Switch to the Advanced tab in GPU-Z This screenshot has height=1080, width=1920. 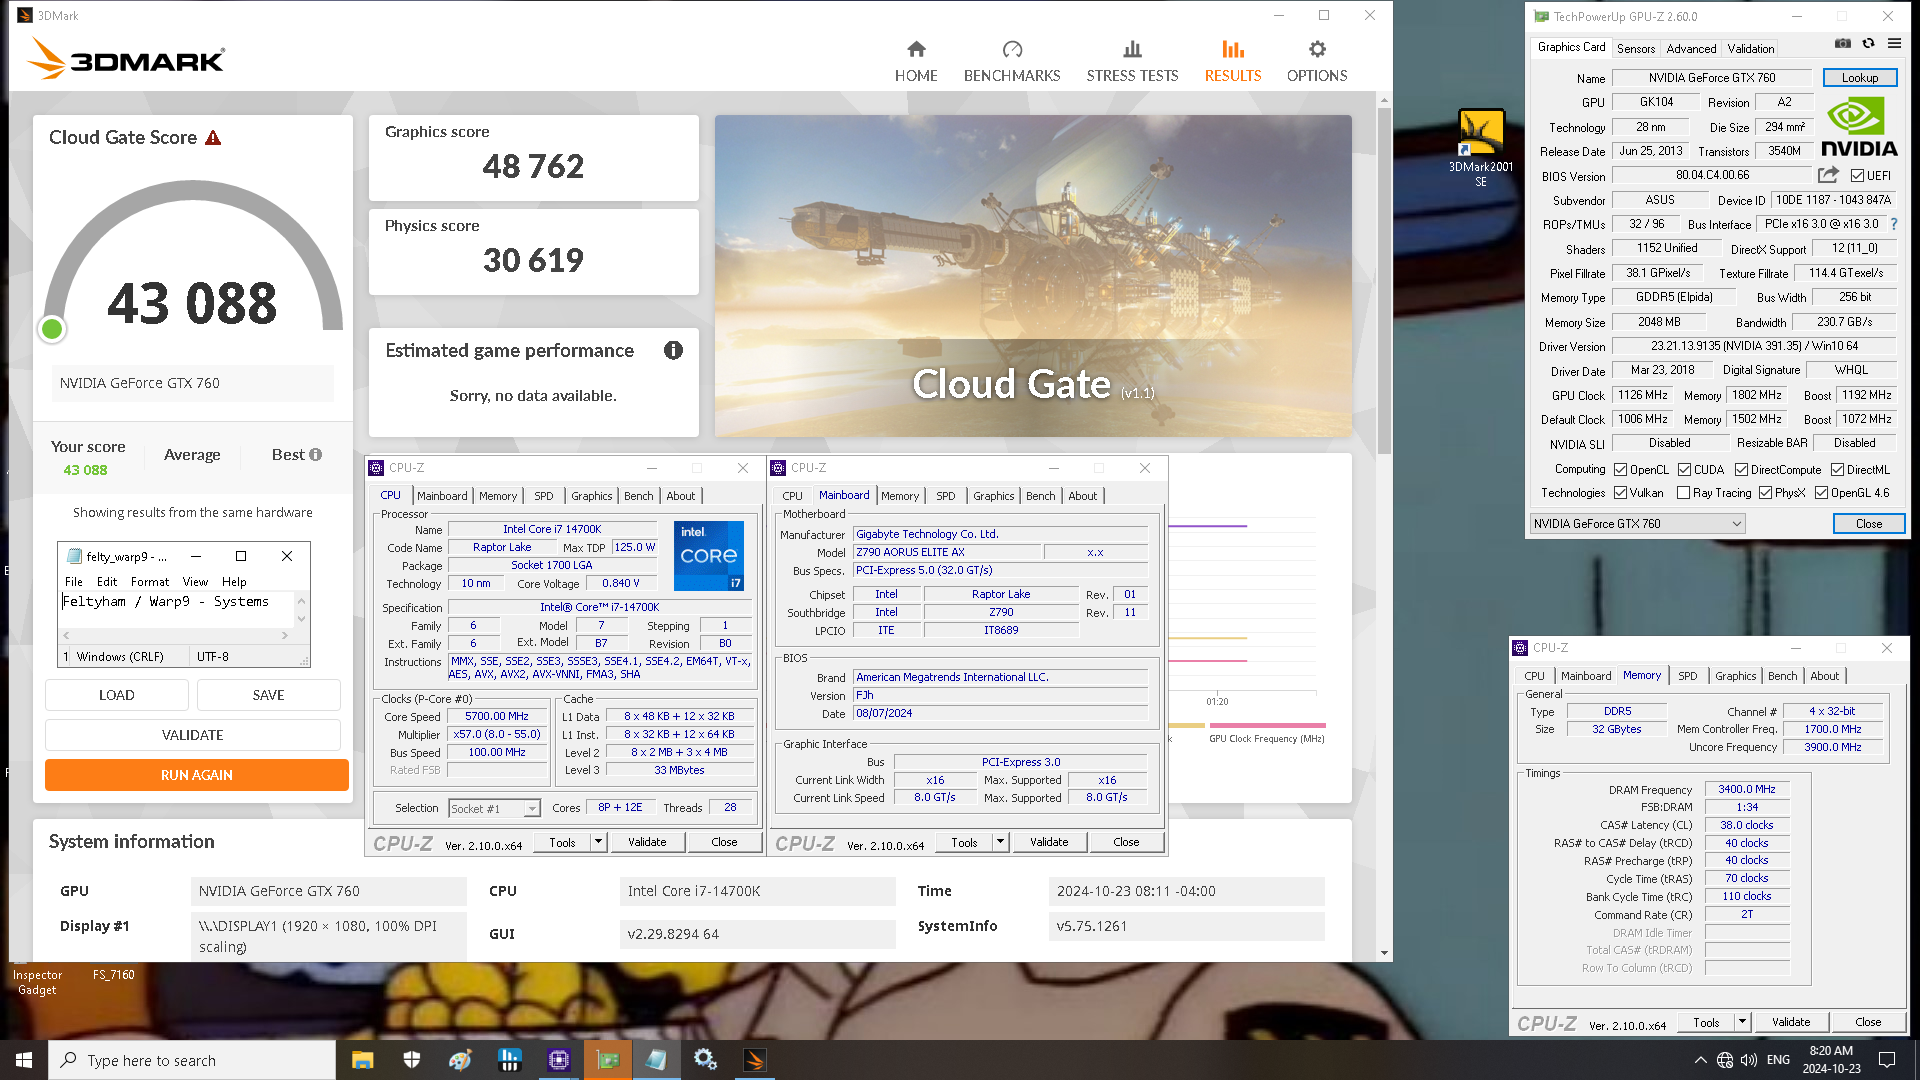1691,48
